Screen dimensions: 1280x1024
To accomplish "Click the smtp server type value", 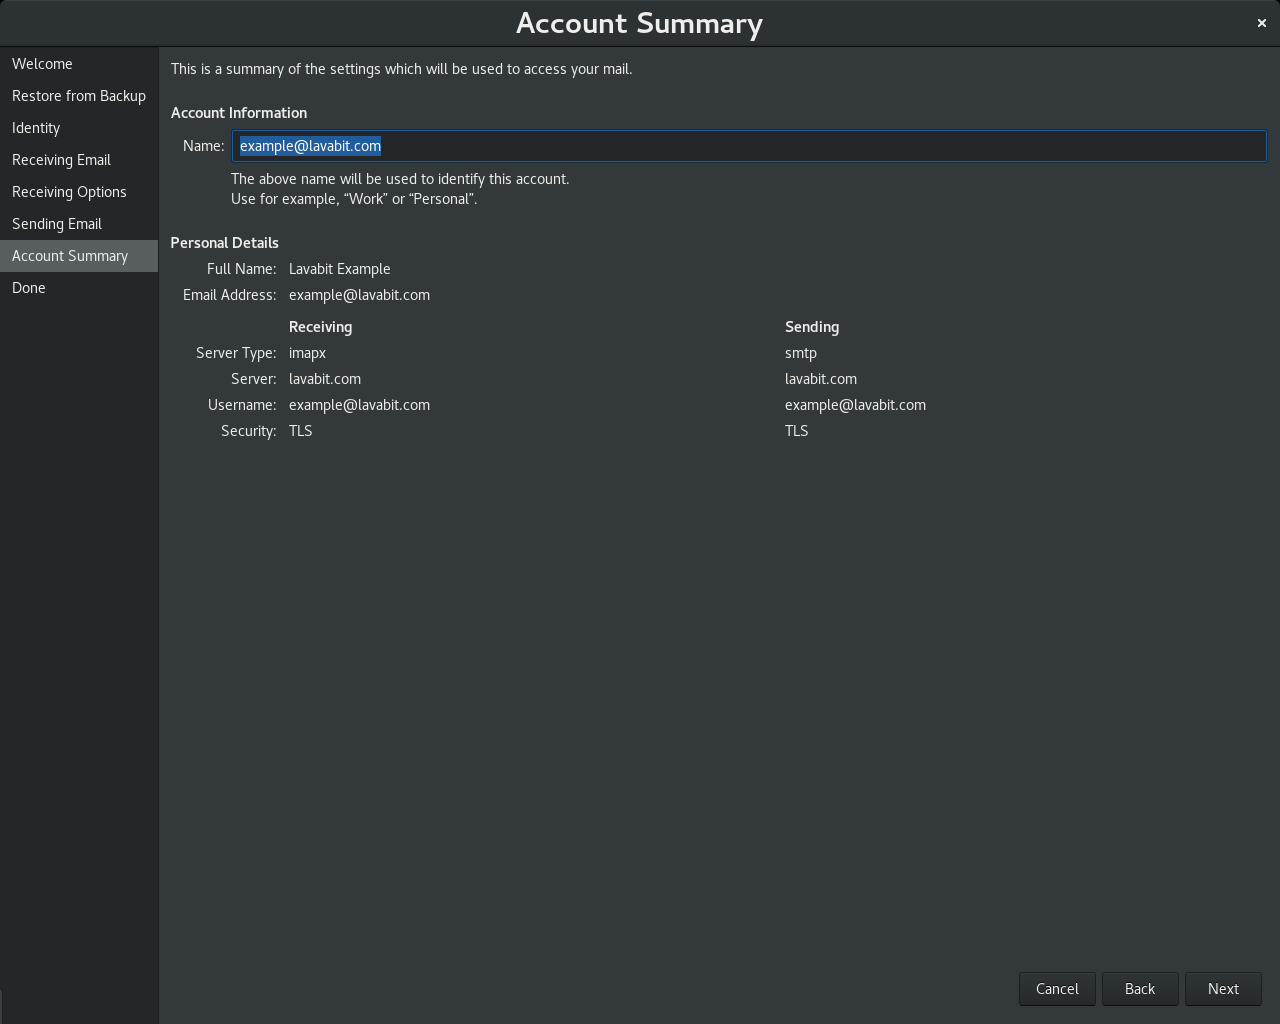I will coord(801,353).
